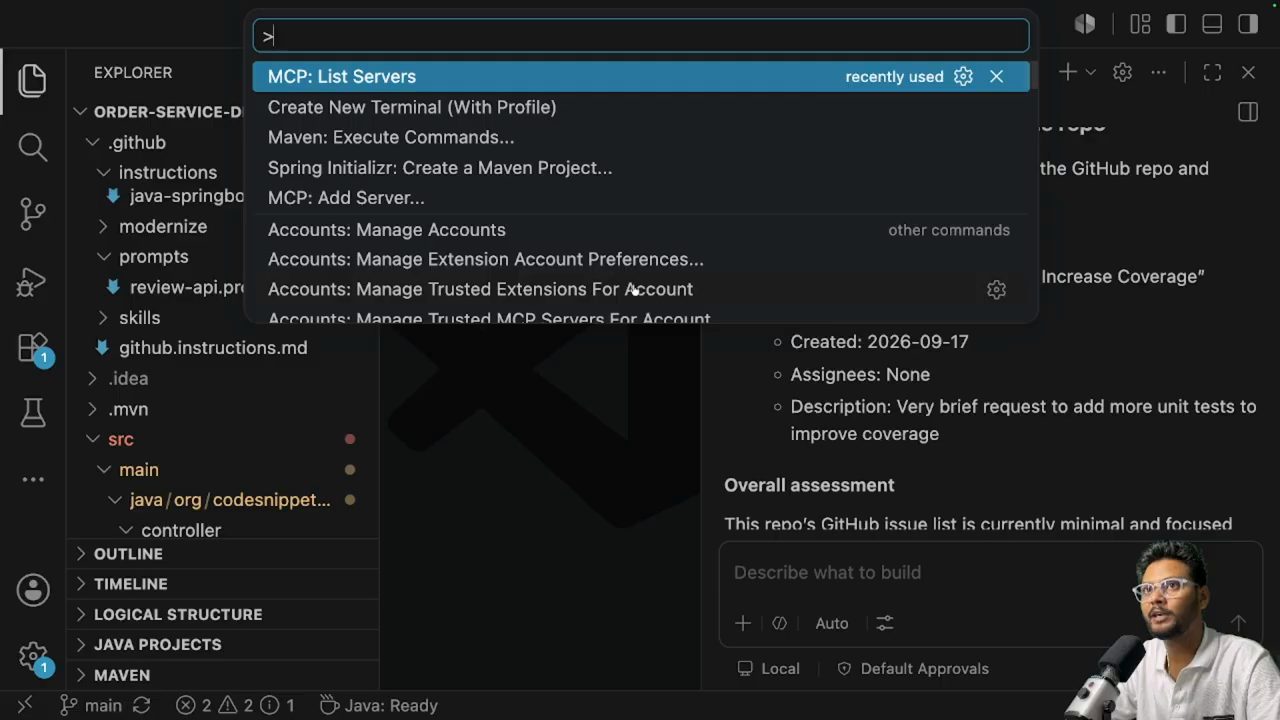The height and width of the screenshot is (720, 1280).
Task: Start a new chat with plus icon
Action: point(1068,72)
